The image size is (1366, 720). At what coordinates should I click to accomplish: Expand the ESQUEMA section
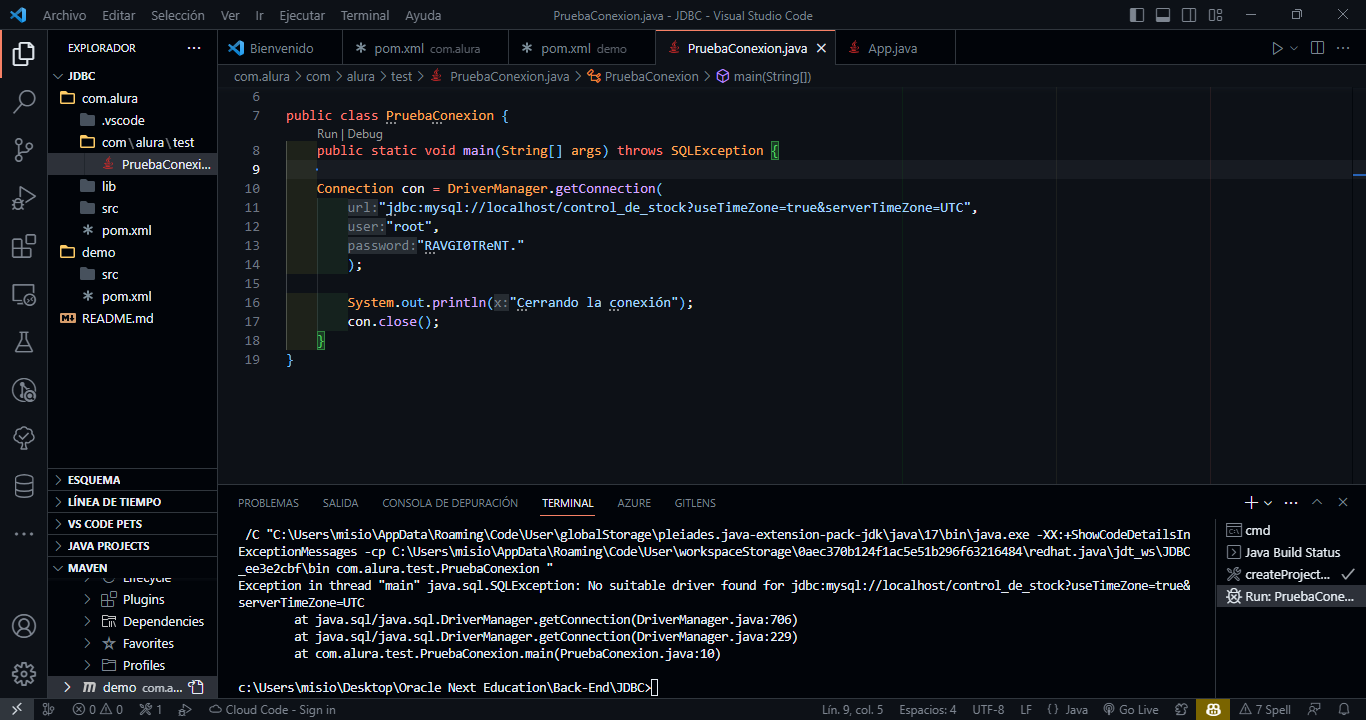tap(132, 480)
